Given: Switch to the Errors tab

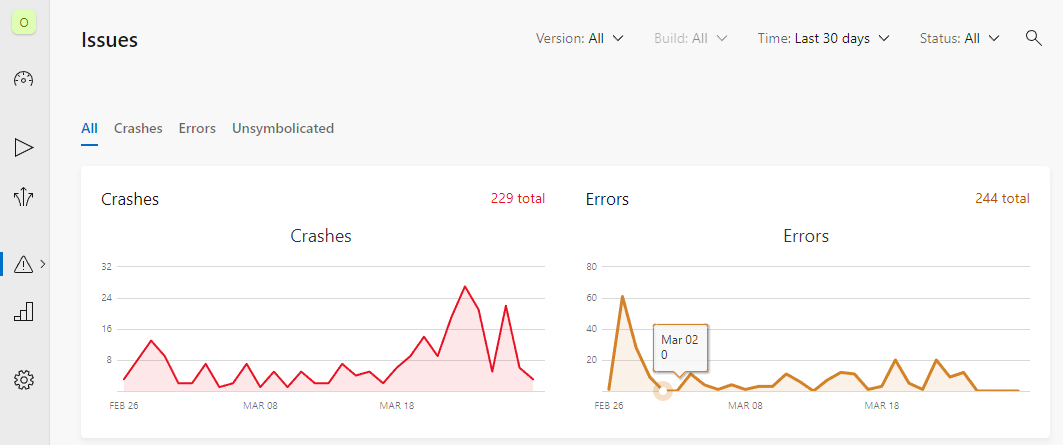Looking at the screenshot, I should coord(197,128).
